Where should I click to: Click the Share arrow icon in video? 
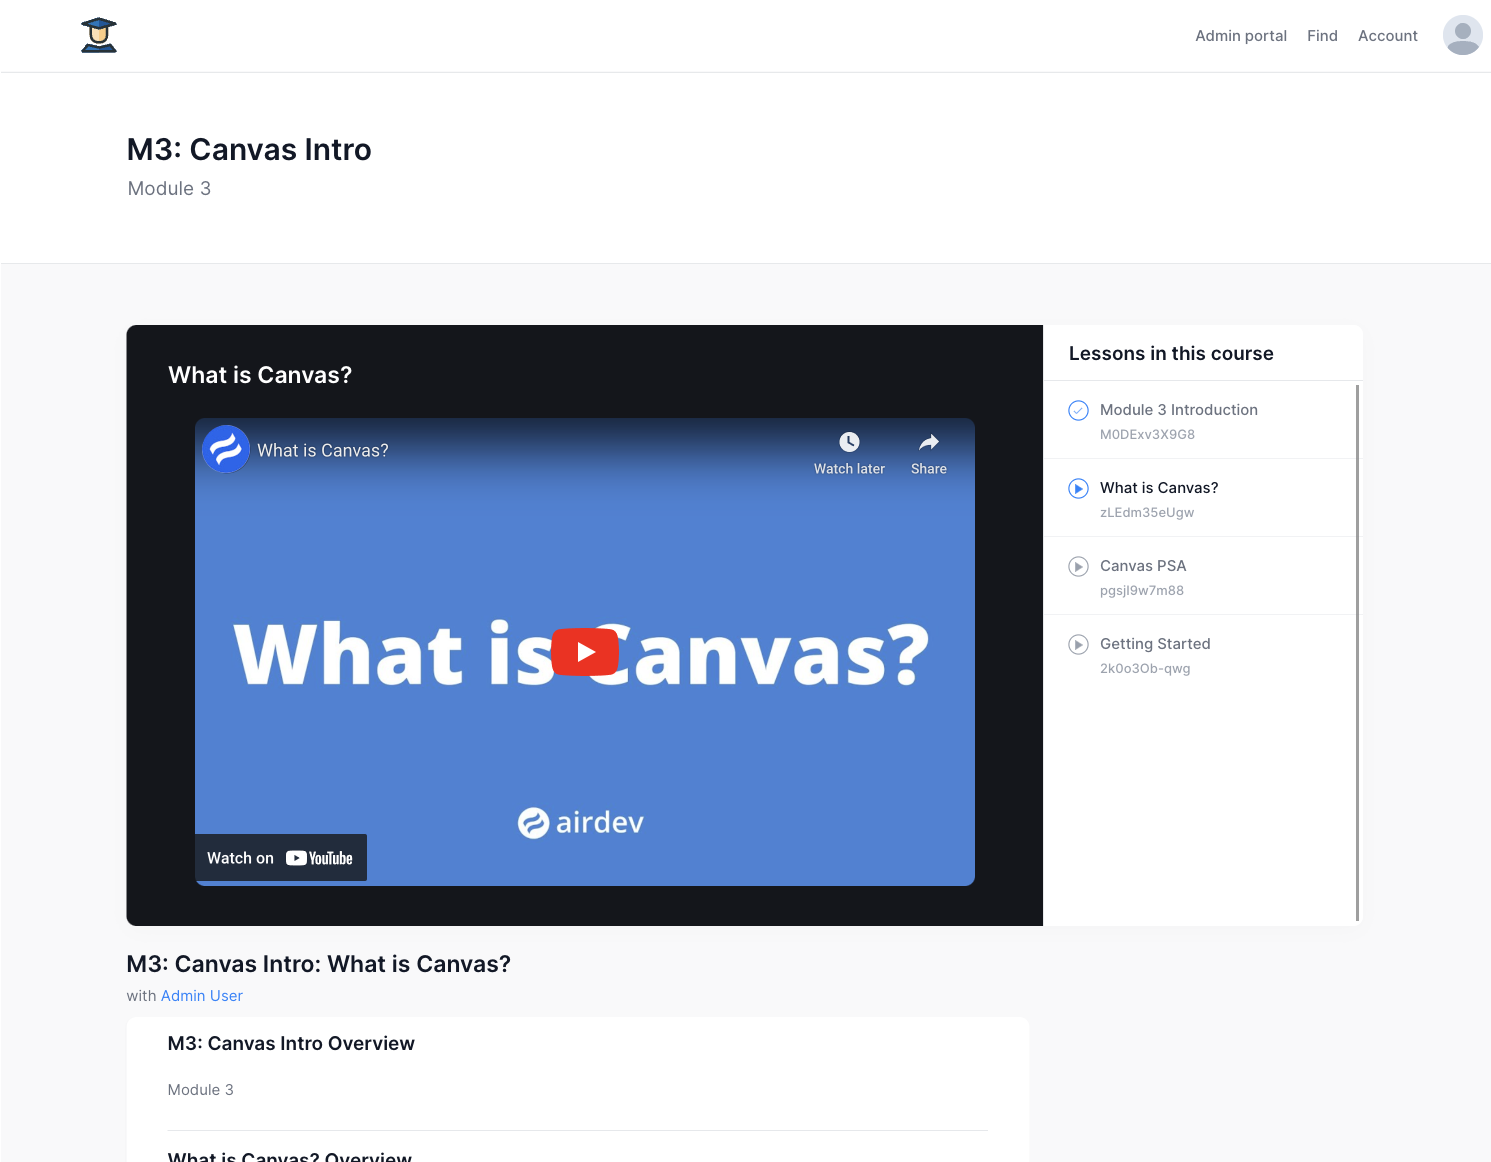click(929, 442)
